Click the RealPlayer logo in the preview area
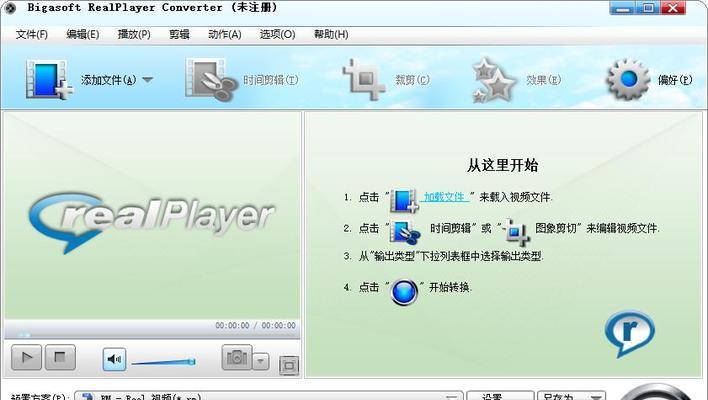708x400 pixels. (x=151, y=222)
